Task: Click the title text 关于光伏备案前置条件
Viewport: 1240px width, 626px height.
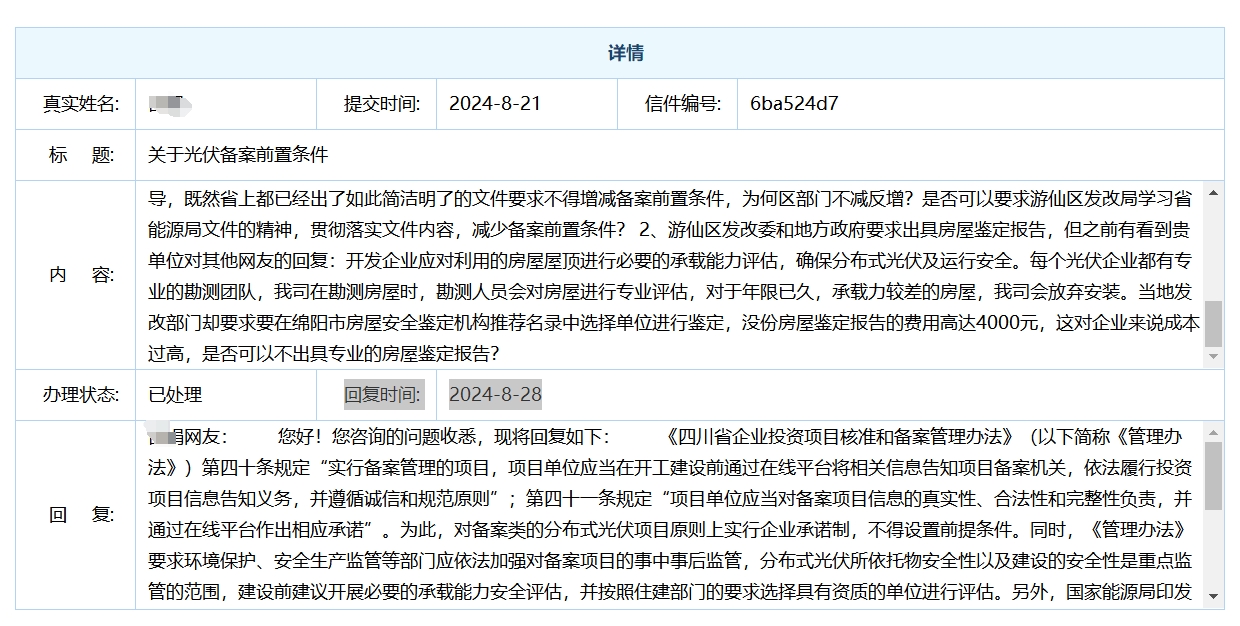Action: click(238, 155)
